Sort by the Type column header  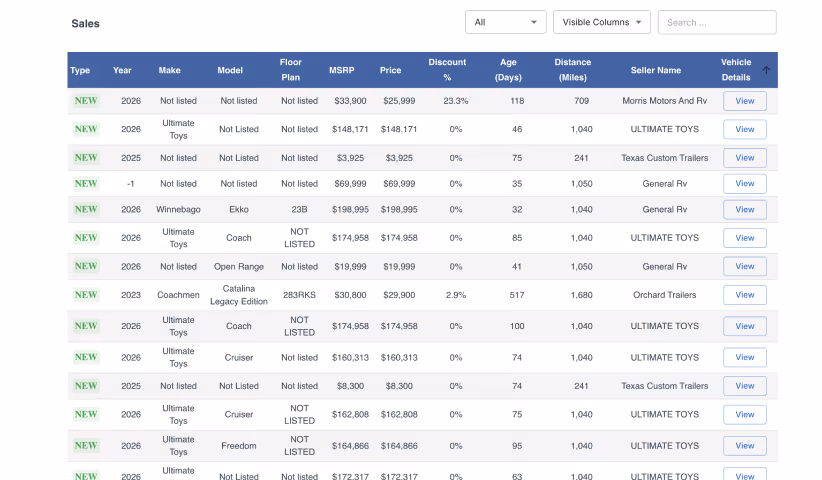(x=80, y=70)
